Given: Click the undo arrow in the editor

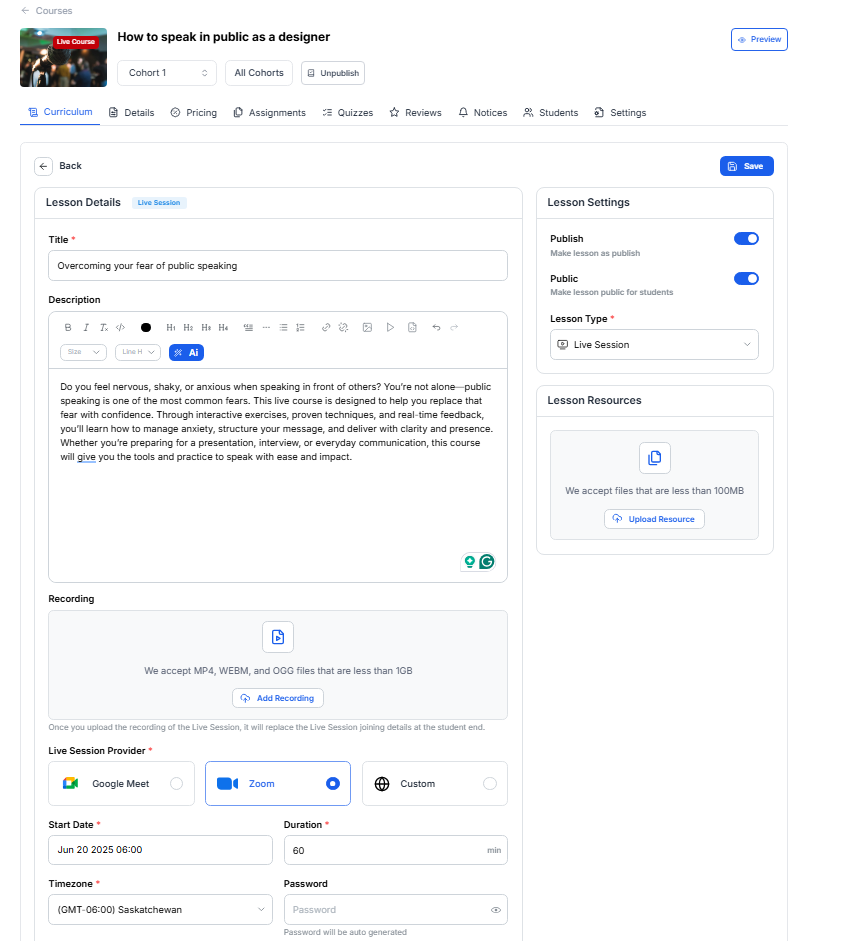Looking at the screenshot, I should tap(436, 327).
